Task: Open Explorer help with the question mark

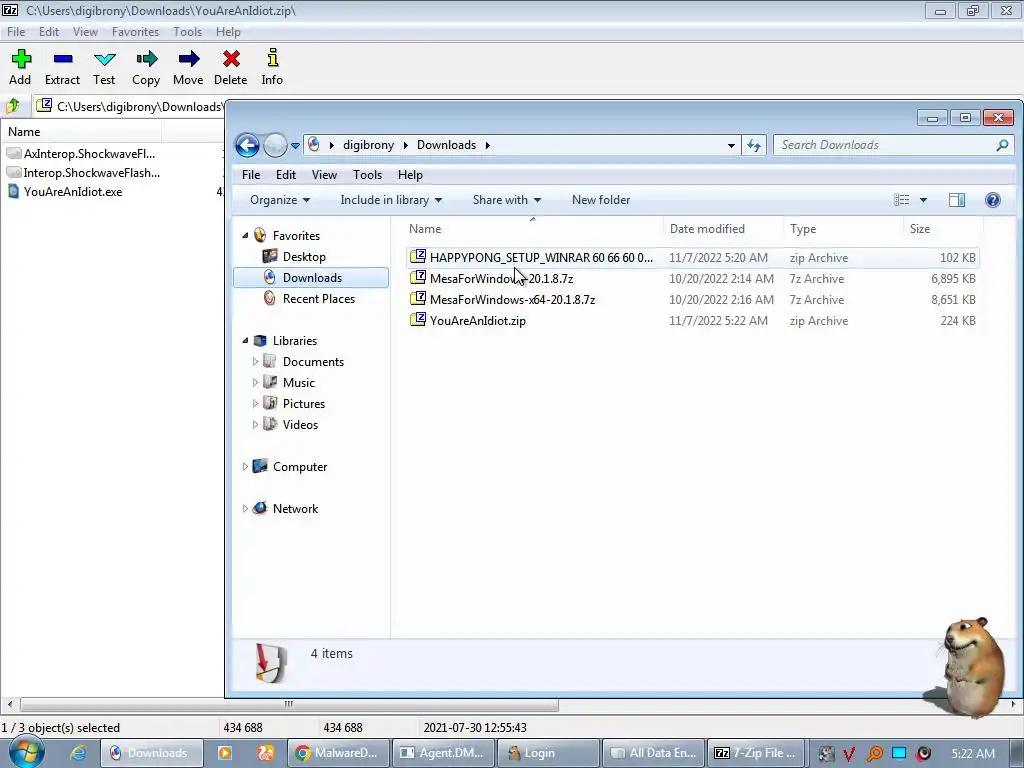Action: (993, 200)
